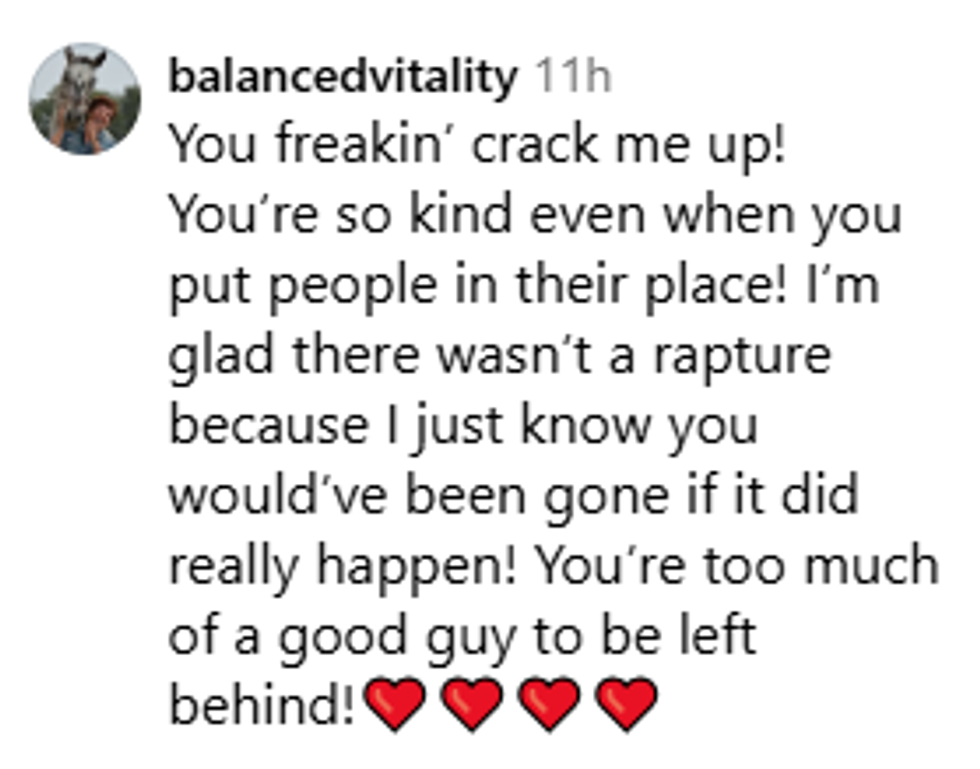Click the word "behind!" before the hearts
The width and height of the screenshot is (980, 769).
[262, 706]
